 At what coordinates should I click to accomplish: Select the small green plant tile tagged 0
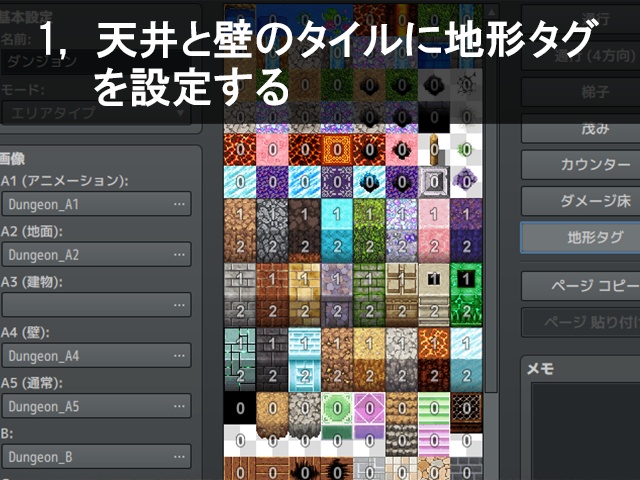coord(466,150)
